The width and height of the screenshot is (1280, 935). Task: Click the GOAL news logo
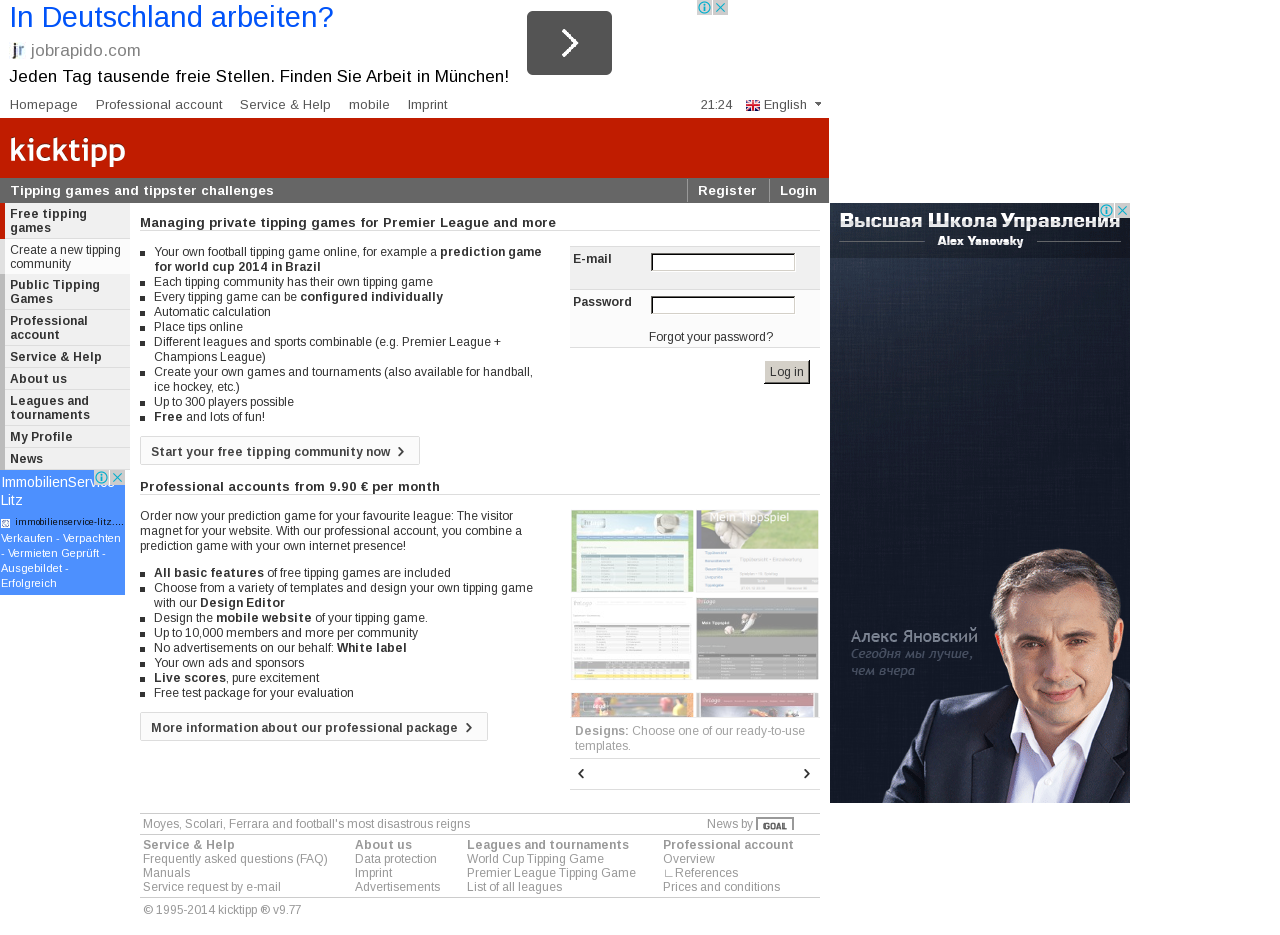775,824
